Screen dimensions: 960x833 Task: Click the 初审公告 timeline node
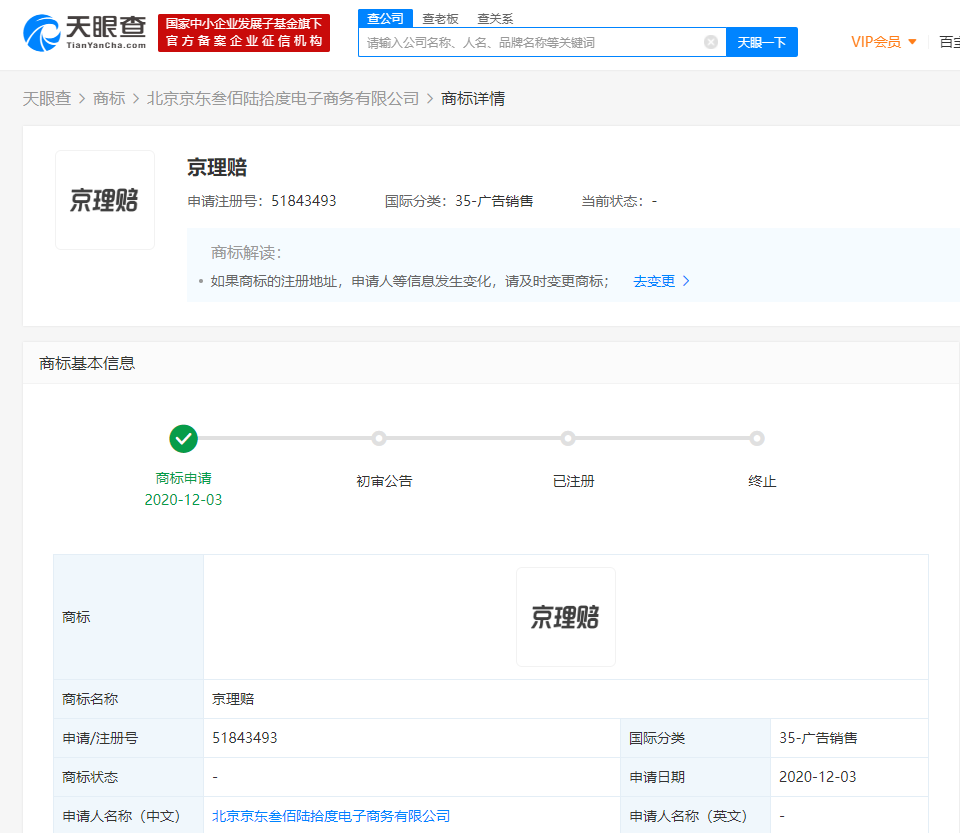379,439
